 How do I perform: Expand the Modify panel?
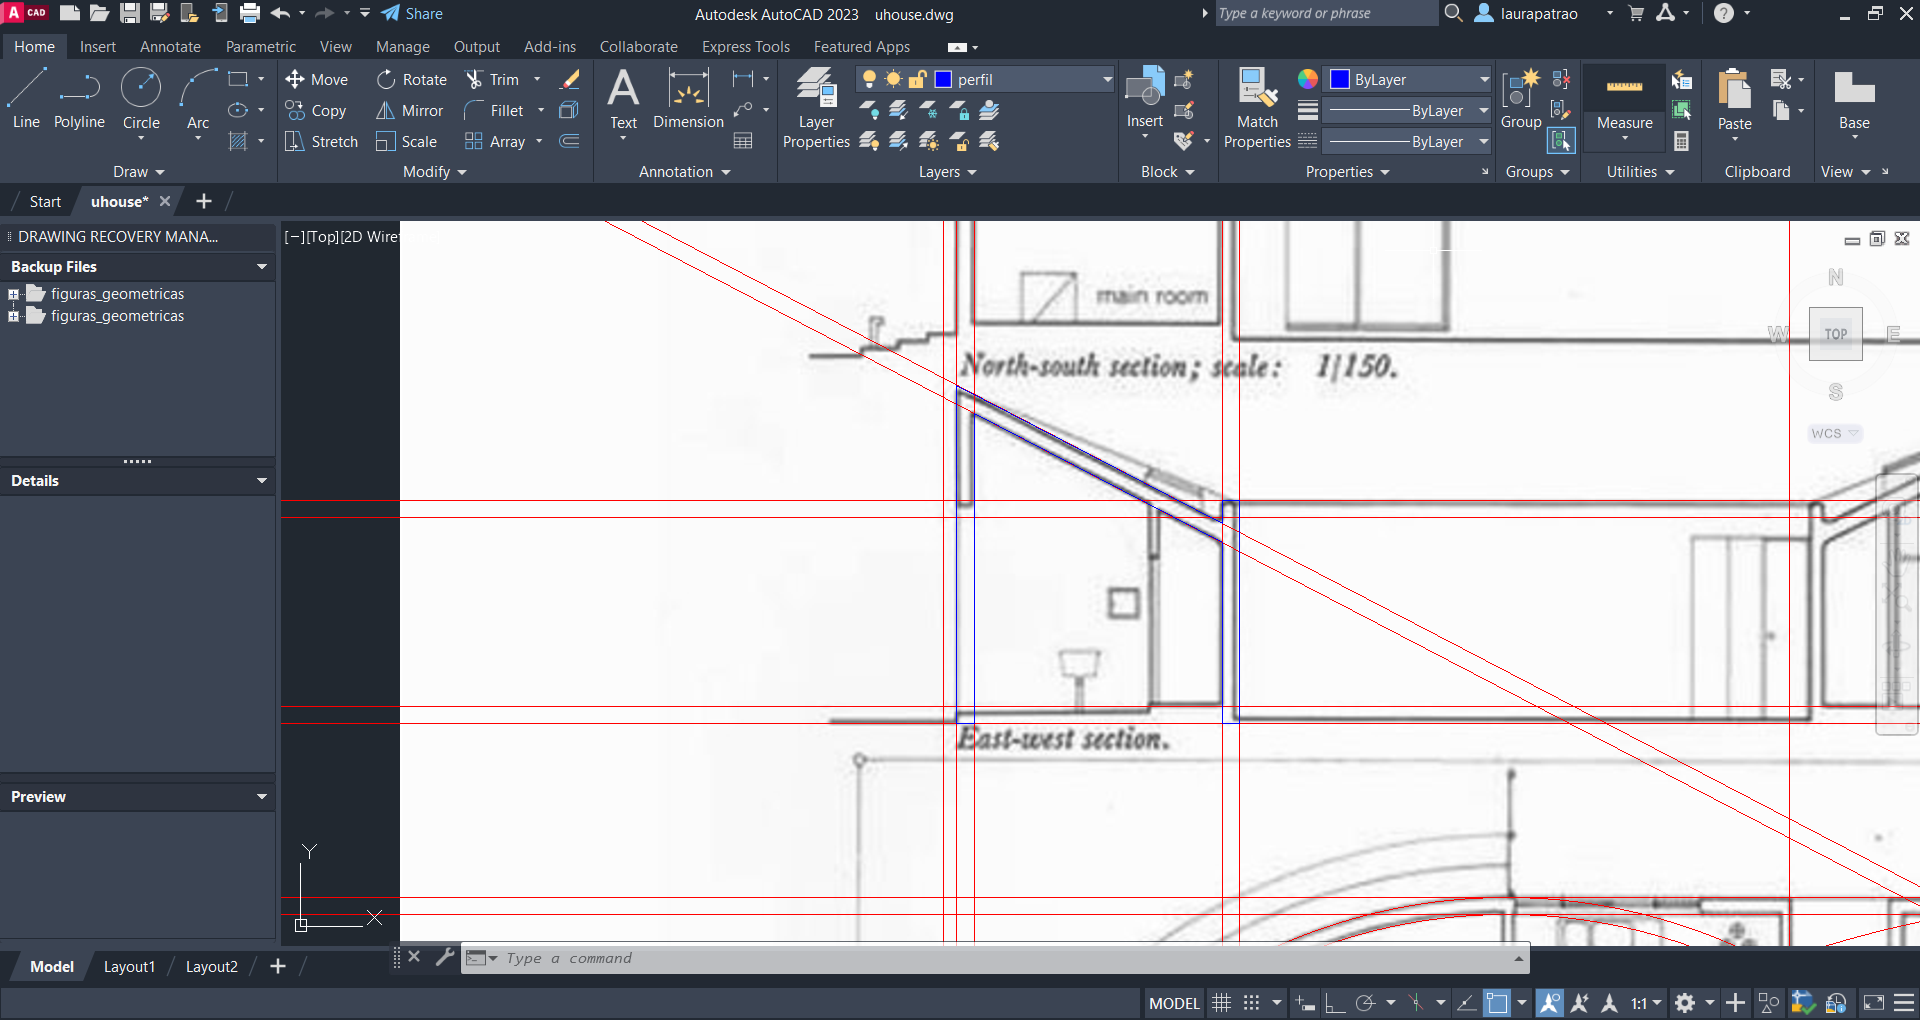pos(435,172)
